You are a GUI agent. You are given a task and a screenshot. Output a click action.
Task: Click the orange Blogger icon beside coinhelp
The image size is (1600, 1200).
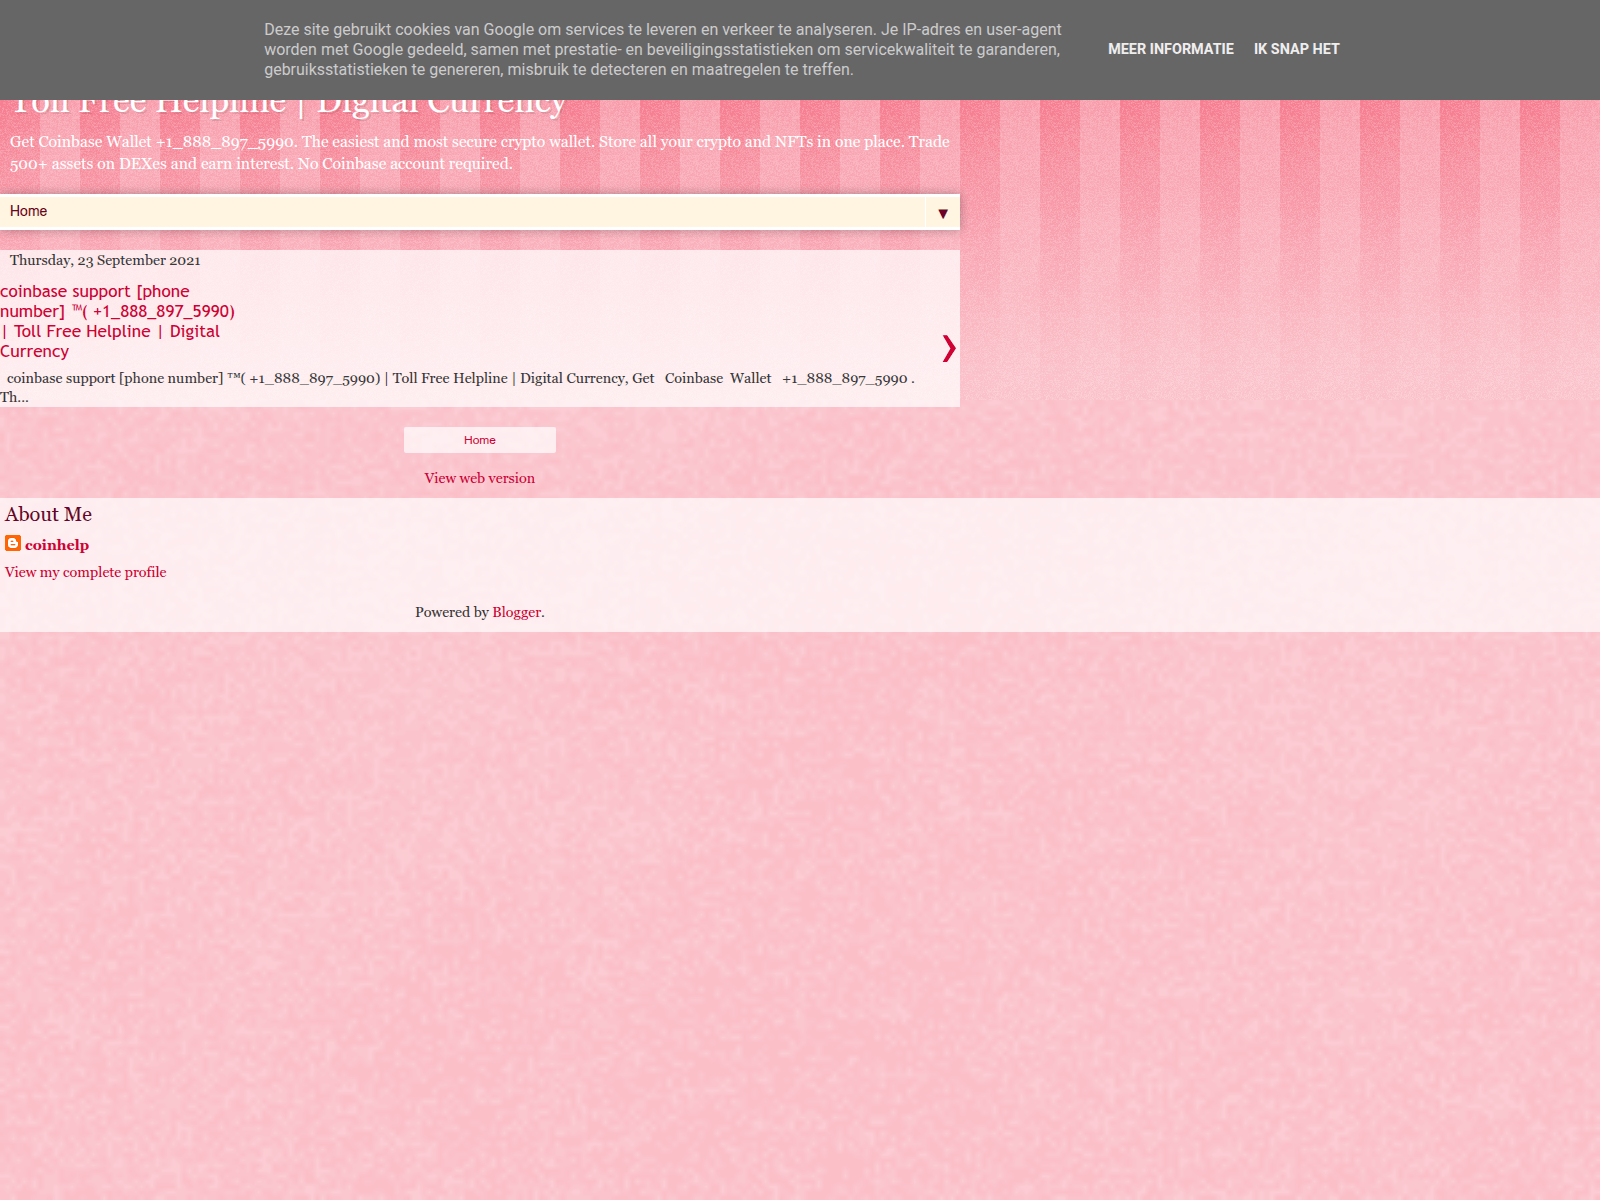(13, 543)
